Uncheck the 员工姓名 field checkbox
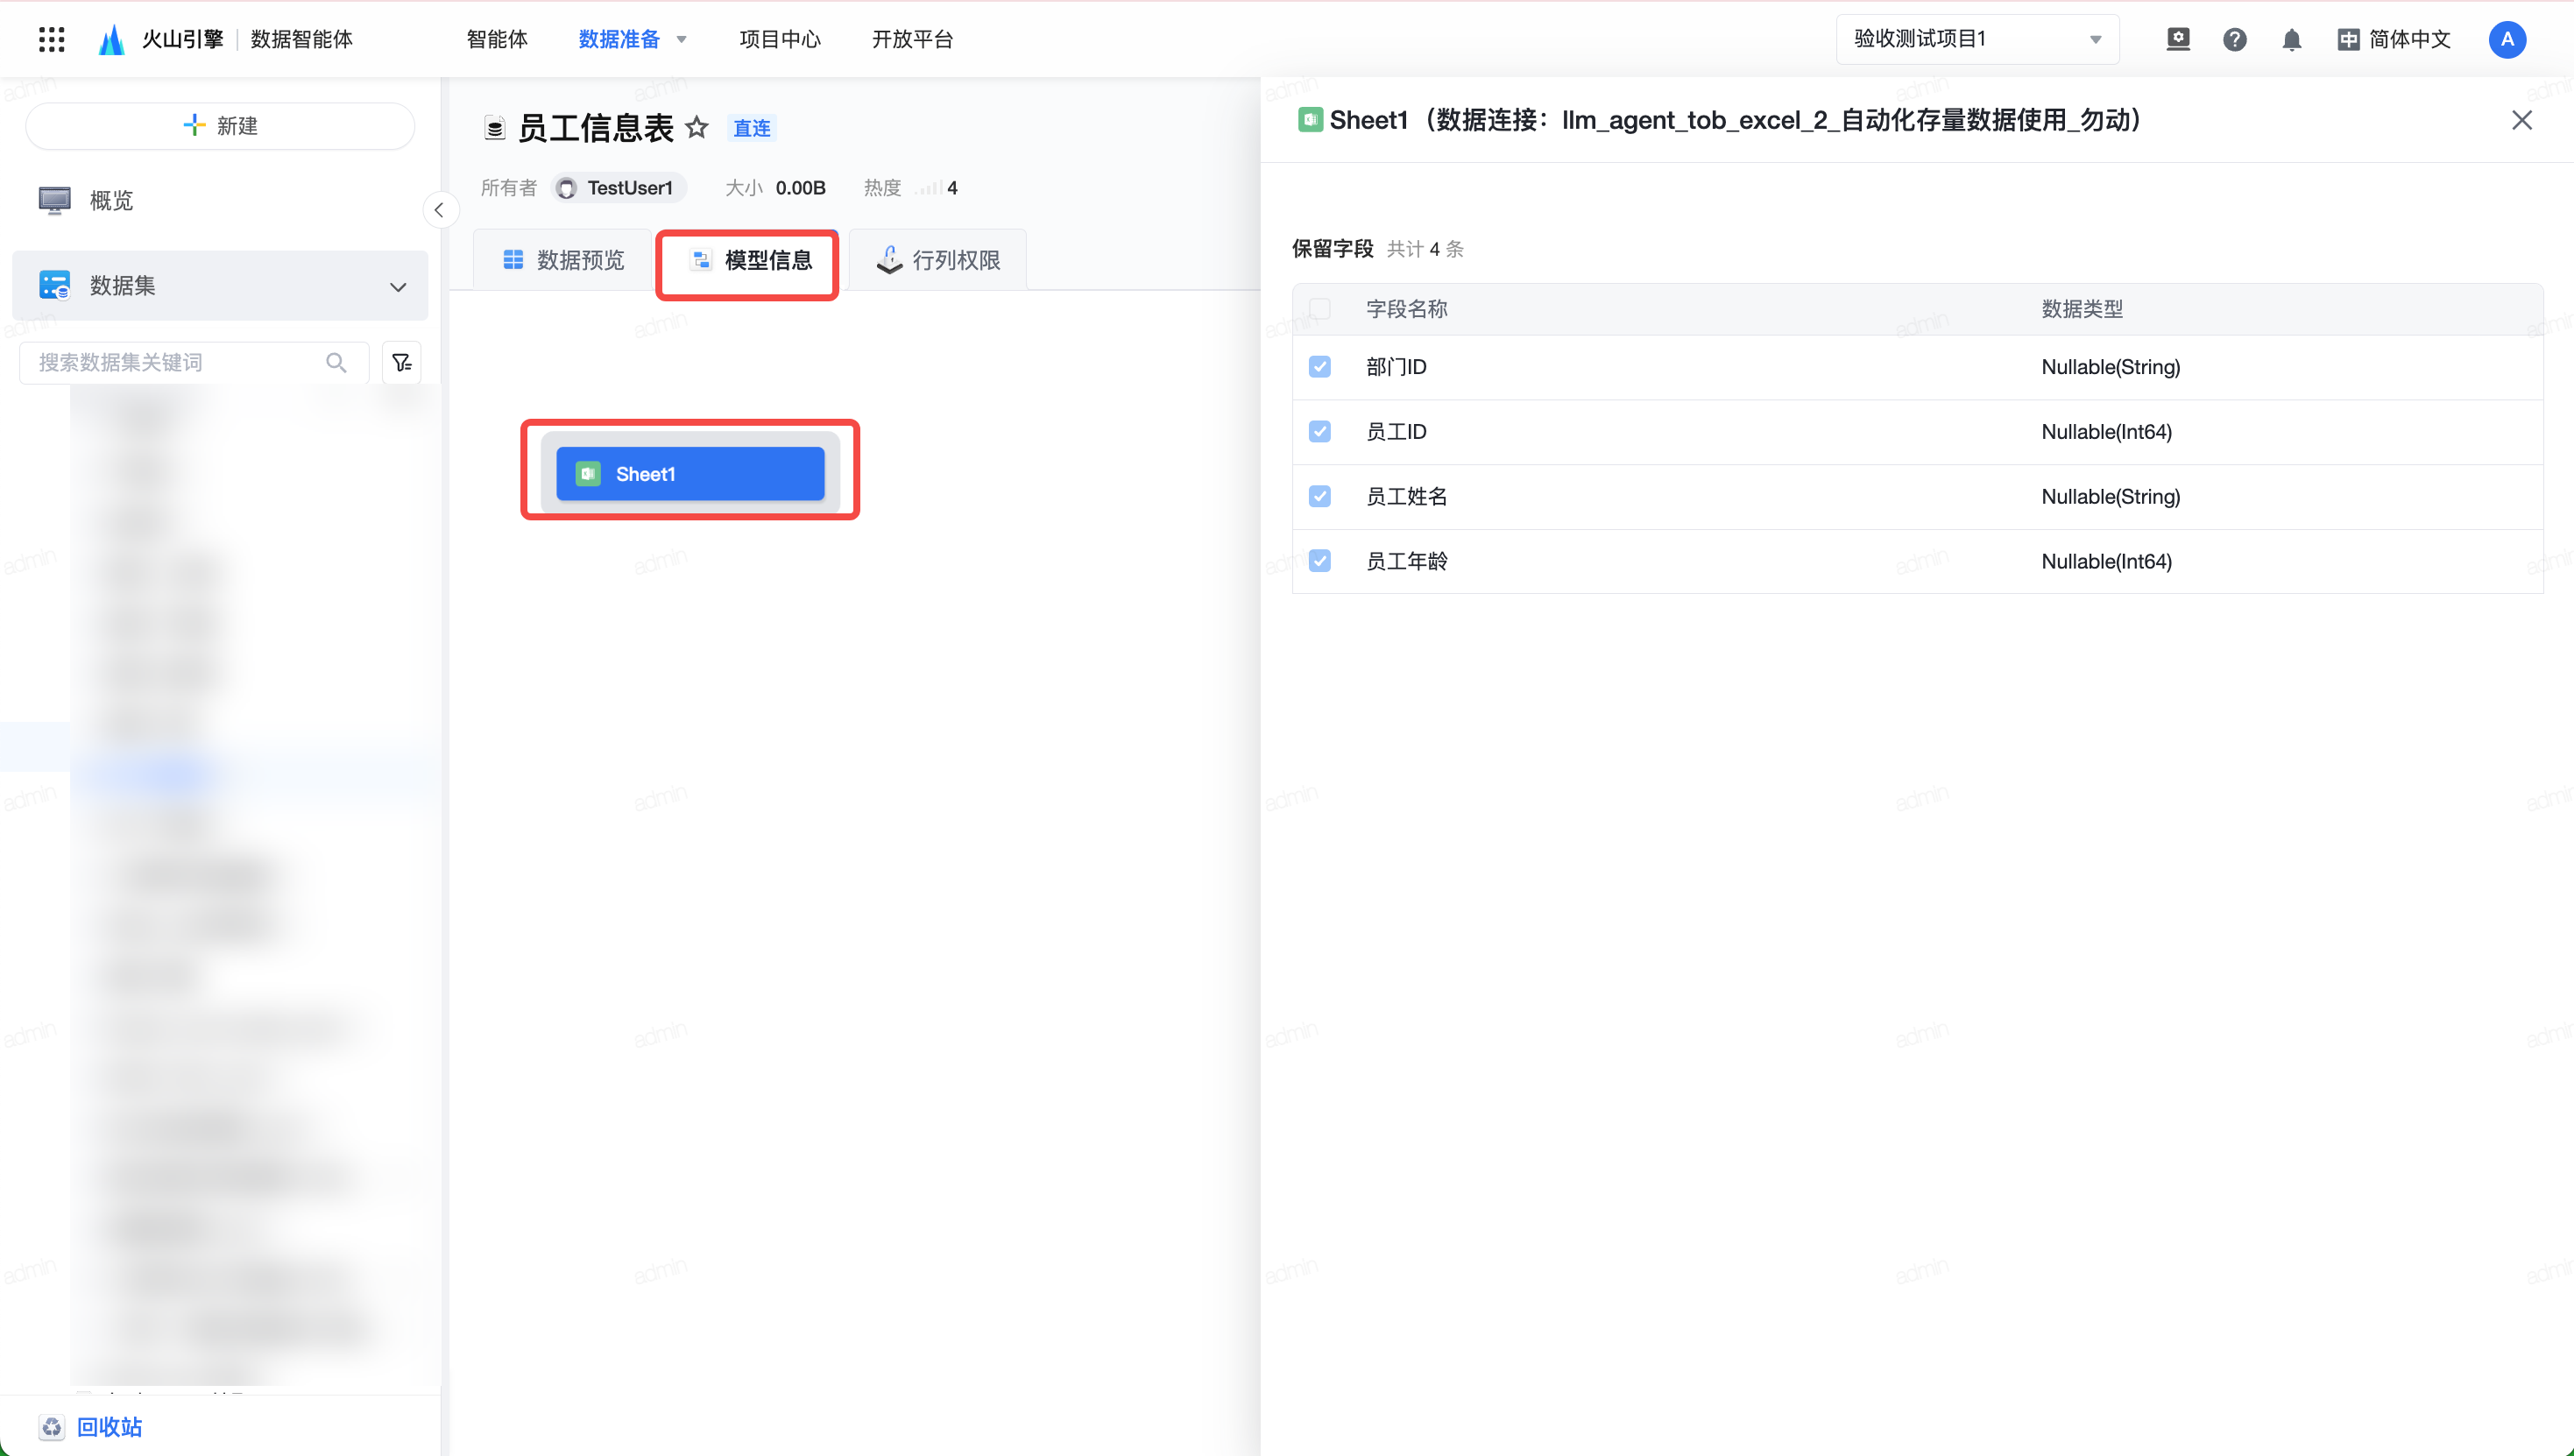 [x=1319, y=496]
